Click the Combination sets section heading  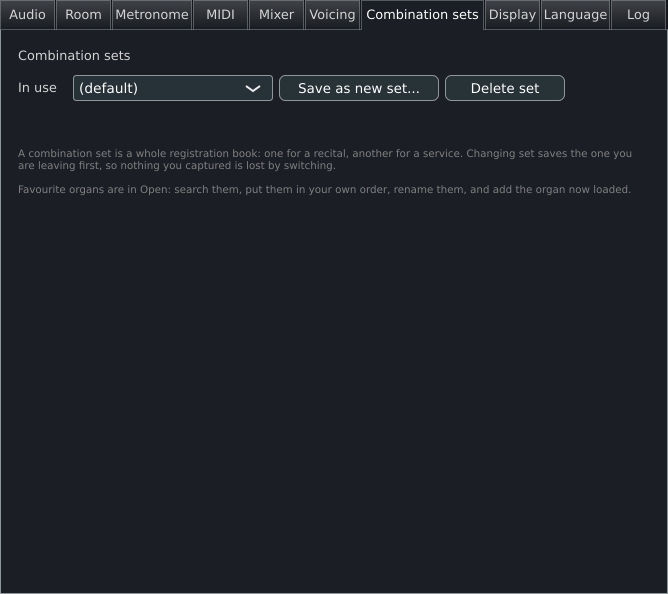point(74,56)
